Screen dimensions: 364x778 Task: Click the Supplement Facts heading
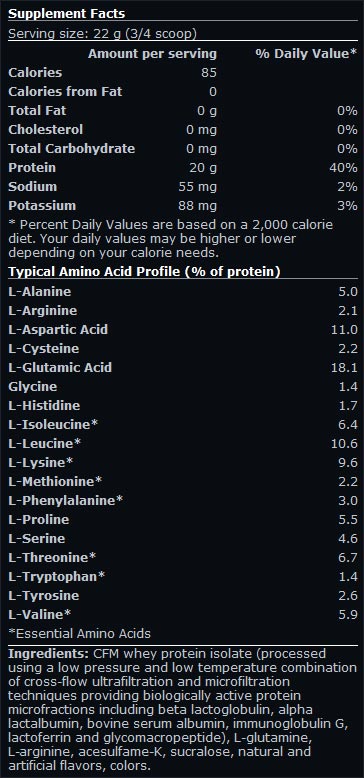pyautogui.click(x=66, y=13)
